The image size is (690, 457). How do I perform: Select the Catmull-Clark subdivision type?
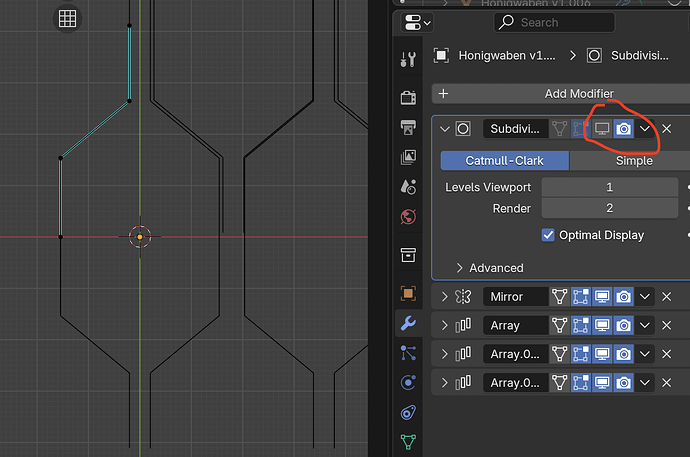coord(505,161)
